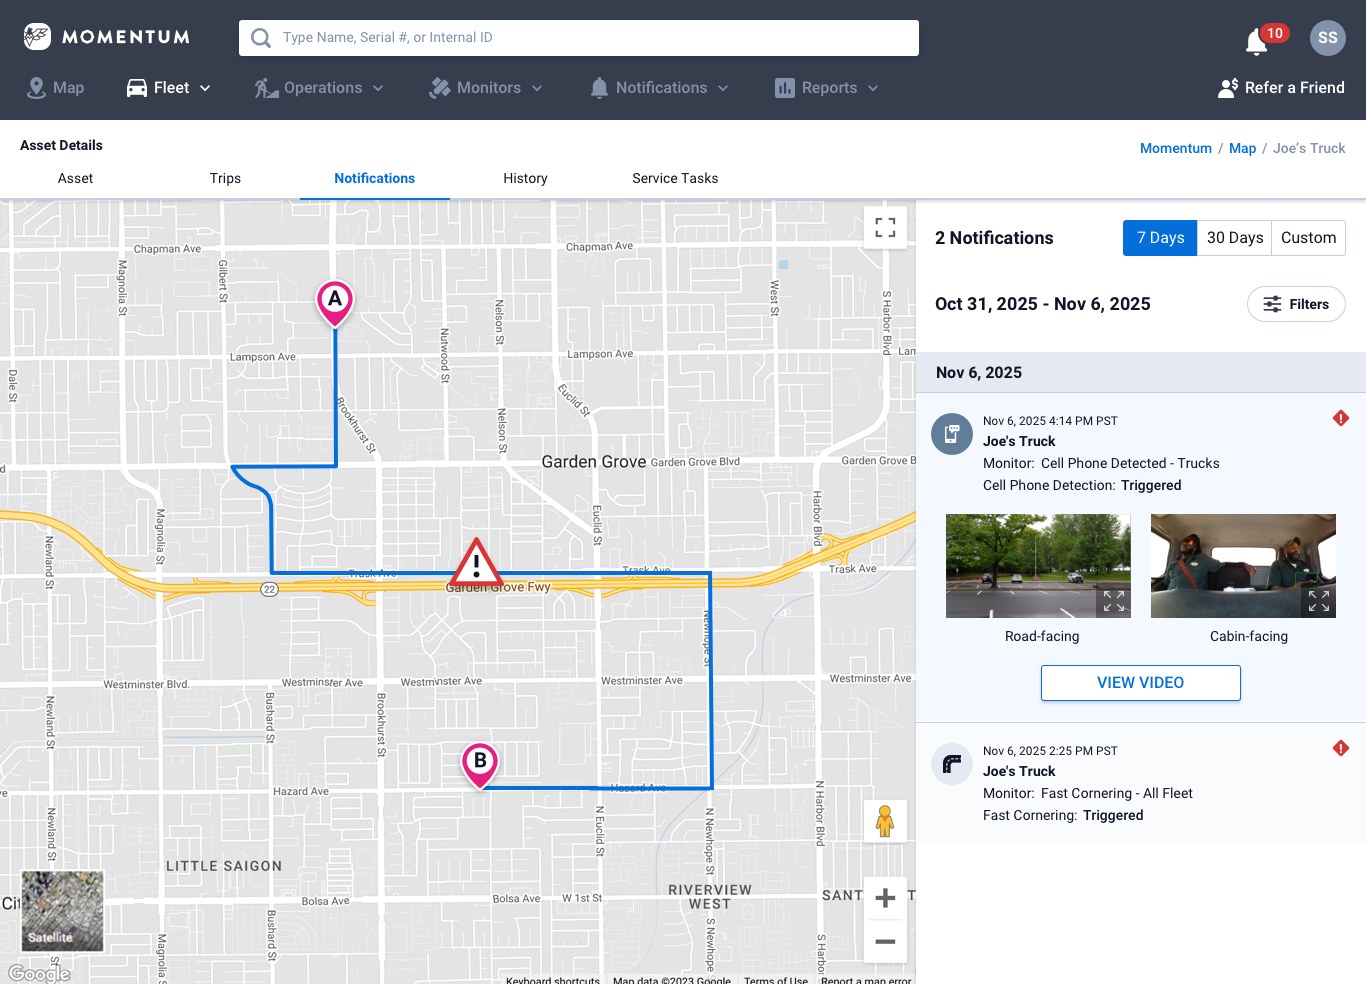
Task: Expand the Fleet menu
Action: tap(168, 88)
